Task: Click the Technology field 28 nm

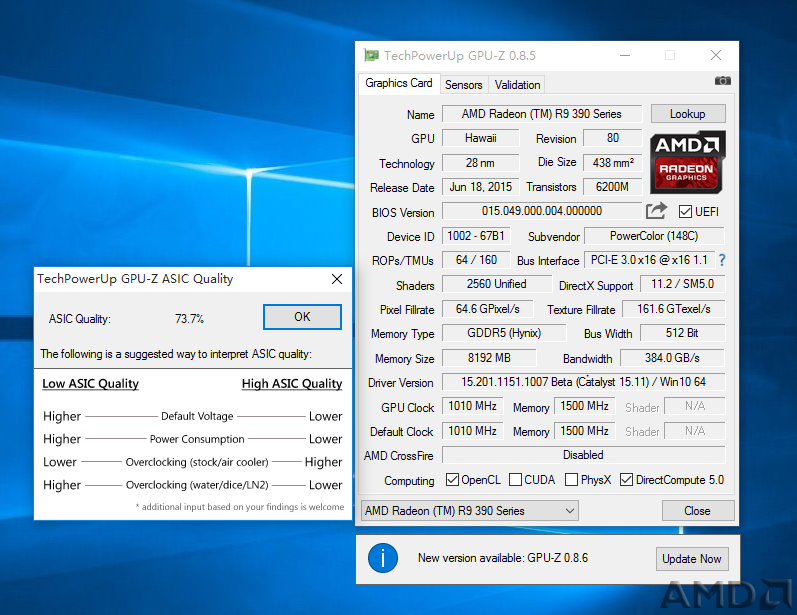Action: [x=481, y=163]
